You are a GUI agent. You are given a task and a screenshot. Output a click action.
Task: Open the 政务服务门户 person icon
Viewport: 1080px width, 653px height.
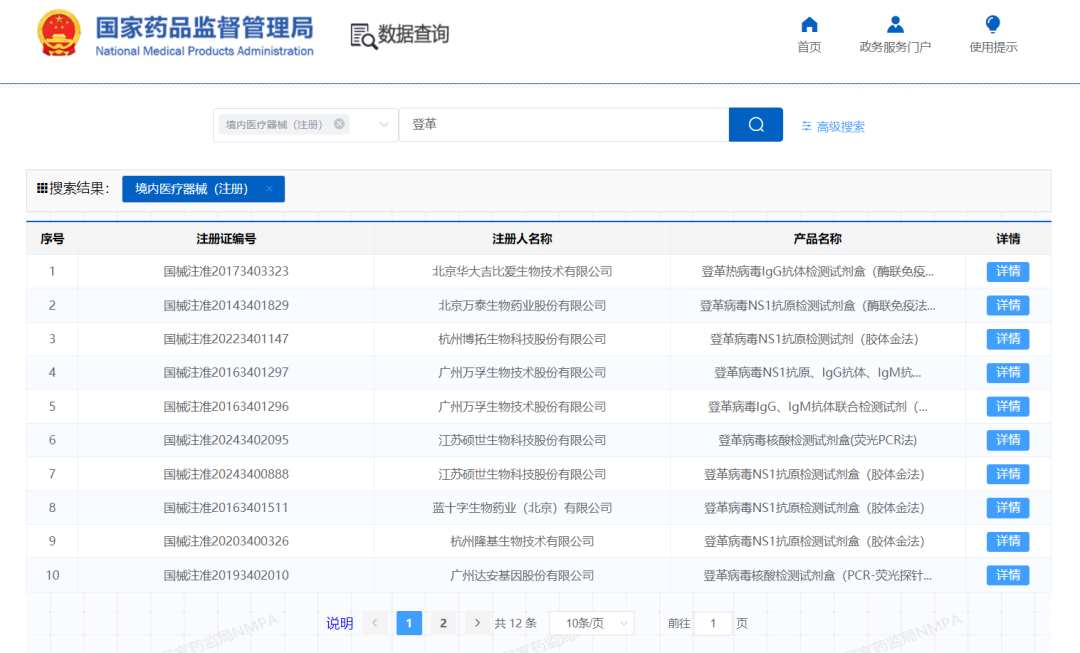tap(895, 25)
